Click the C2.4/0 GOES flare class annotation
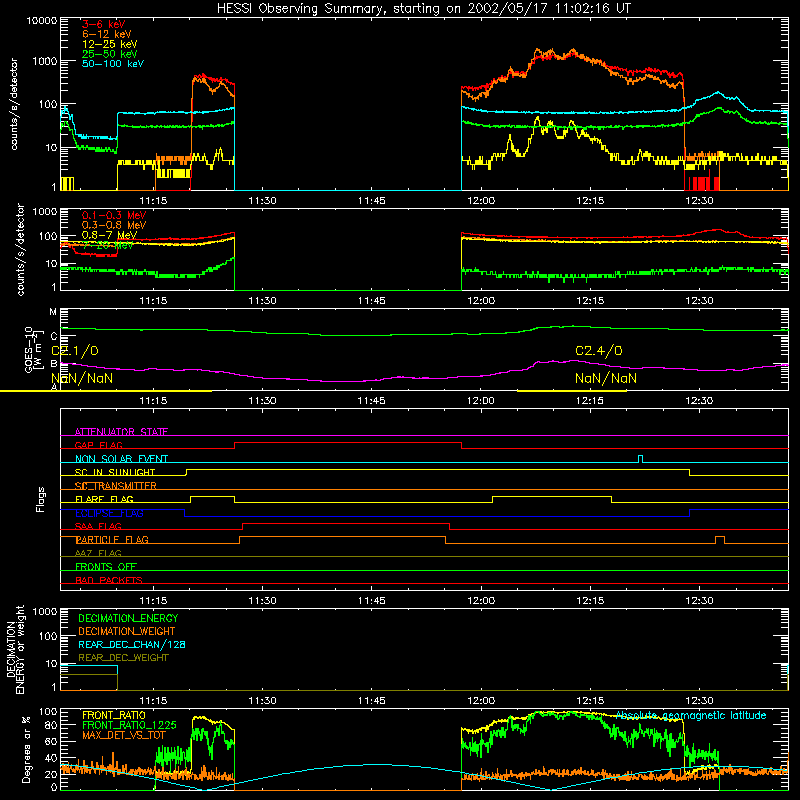The height and width of the screenshot is (800, 800). (x=598, y=351)
